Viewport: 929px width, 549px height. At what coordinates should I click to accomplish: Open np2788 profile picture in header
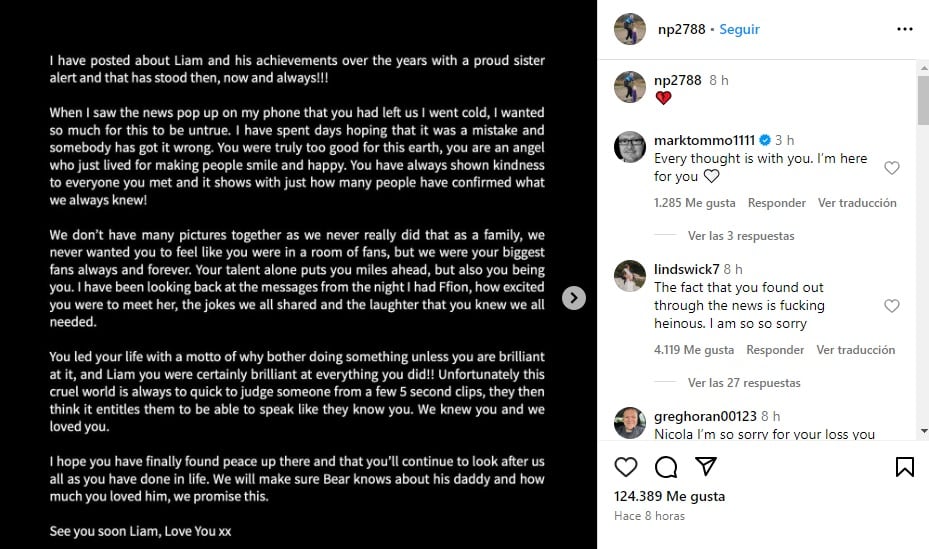point(629,30)
